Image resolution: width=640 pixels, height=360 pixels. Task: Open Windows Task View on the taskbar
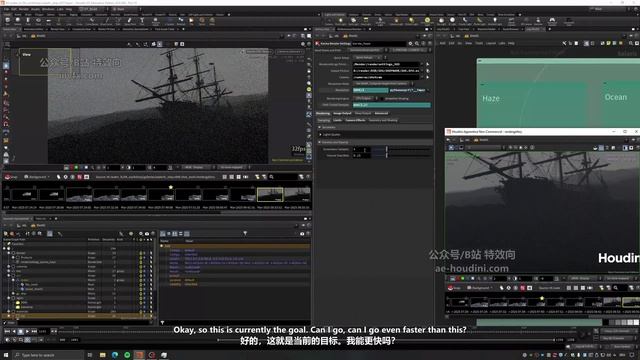click(x=90, y=355)
